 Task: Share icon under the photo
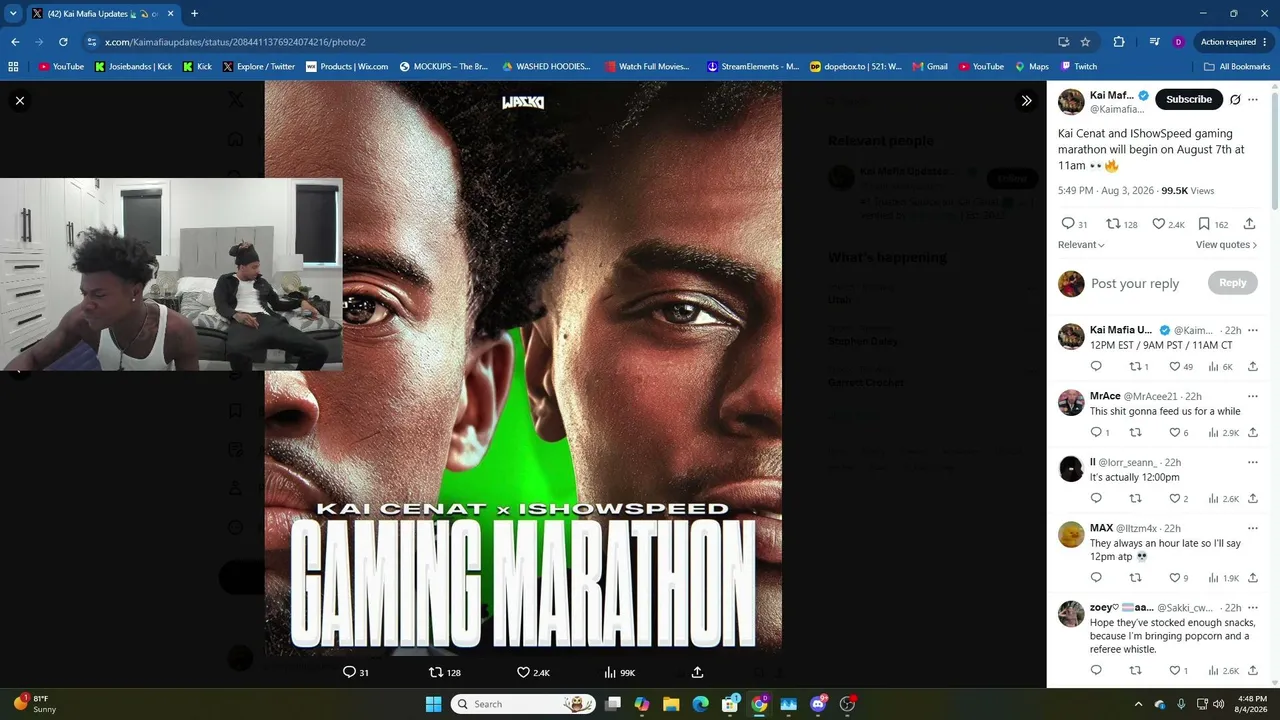click(697, 673)
